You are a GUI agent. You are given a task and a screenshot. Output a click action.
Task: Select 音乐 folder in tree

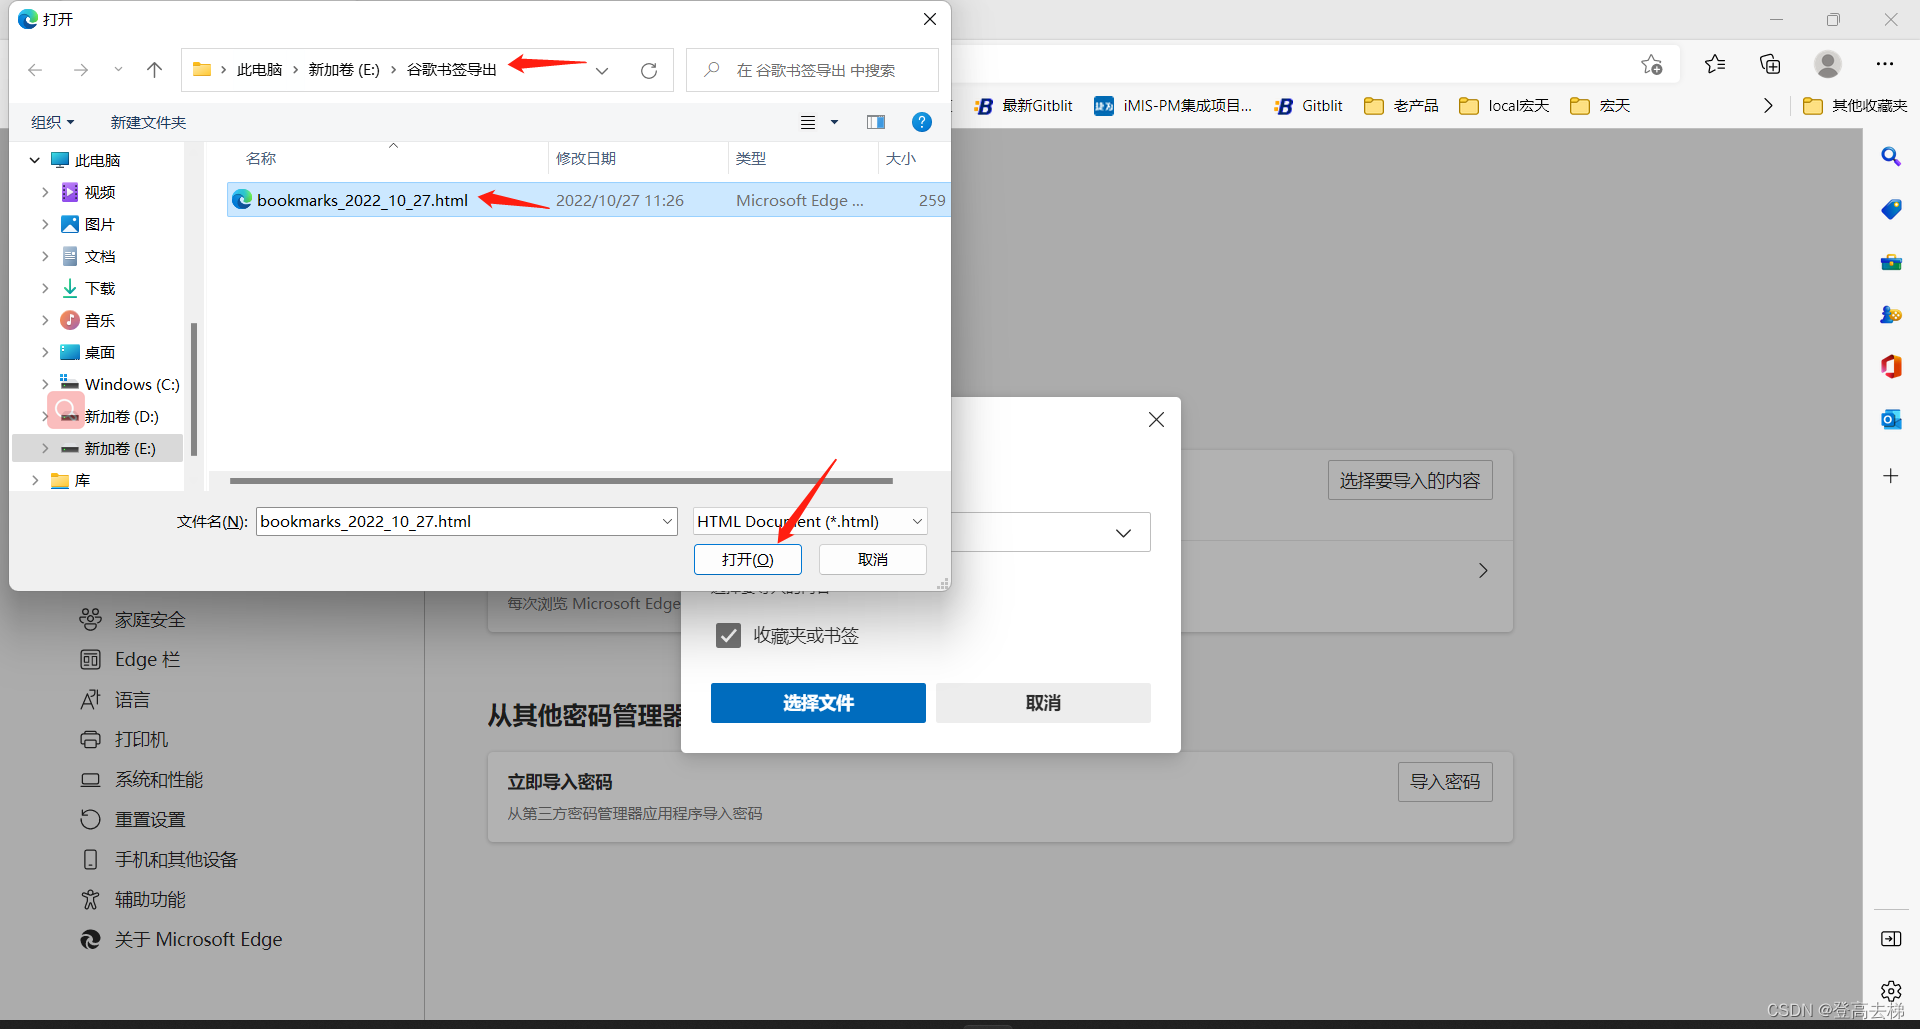point(99,320)
